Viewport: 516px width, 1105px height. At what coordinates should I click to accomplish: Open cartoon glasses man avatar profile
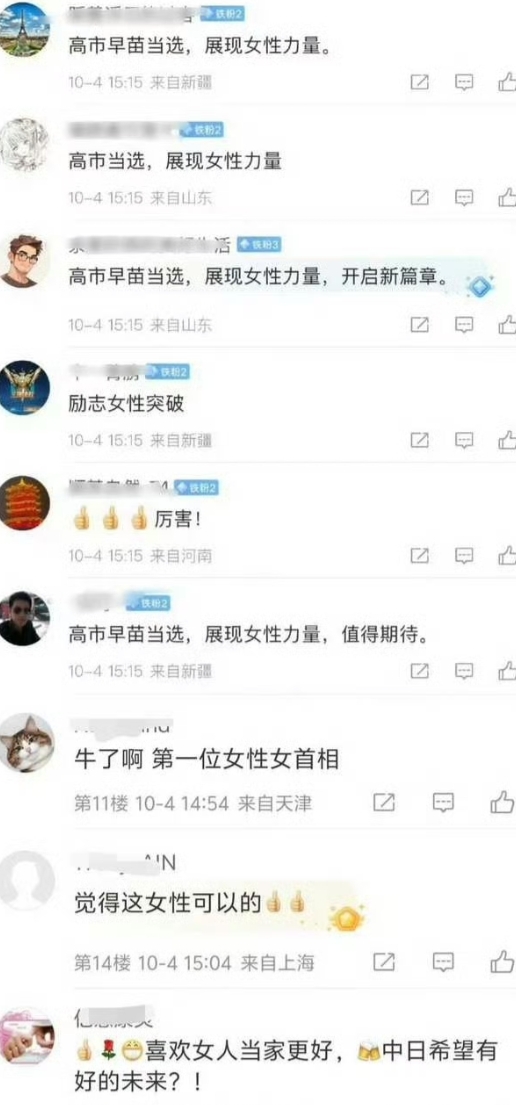(24, 261)
